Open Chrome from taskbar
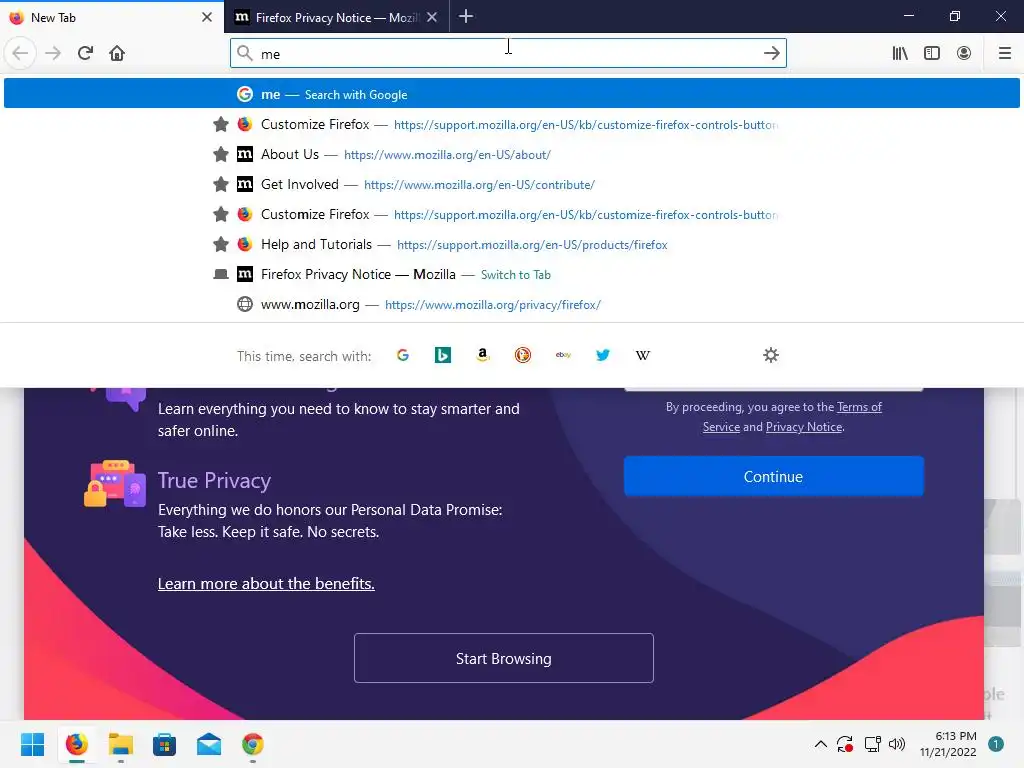 253,744
